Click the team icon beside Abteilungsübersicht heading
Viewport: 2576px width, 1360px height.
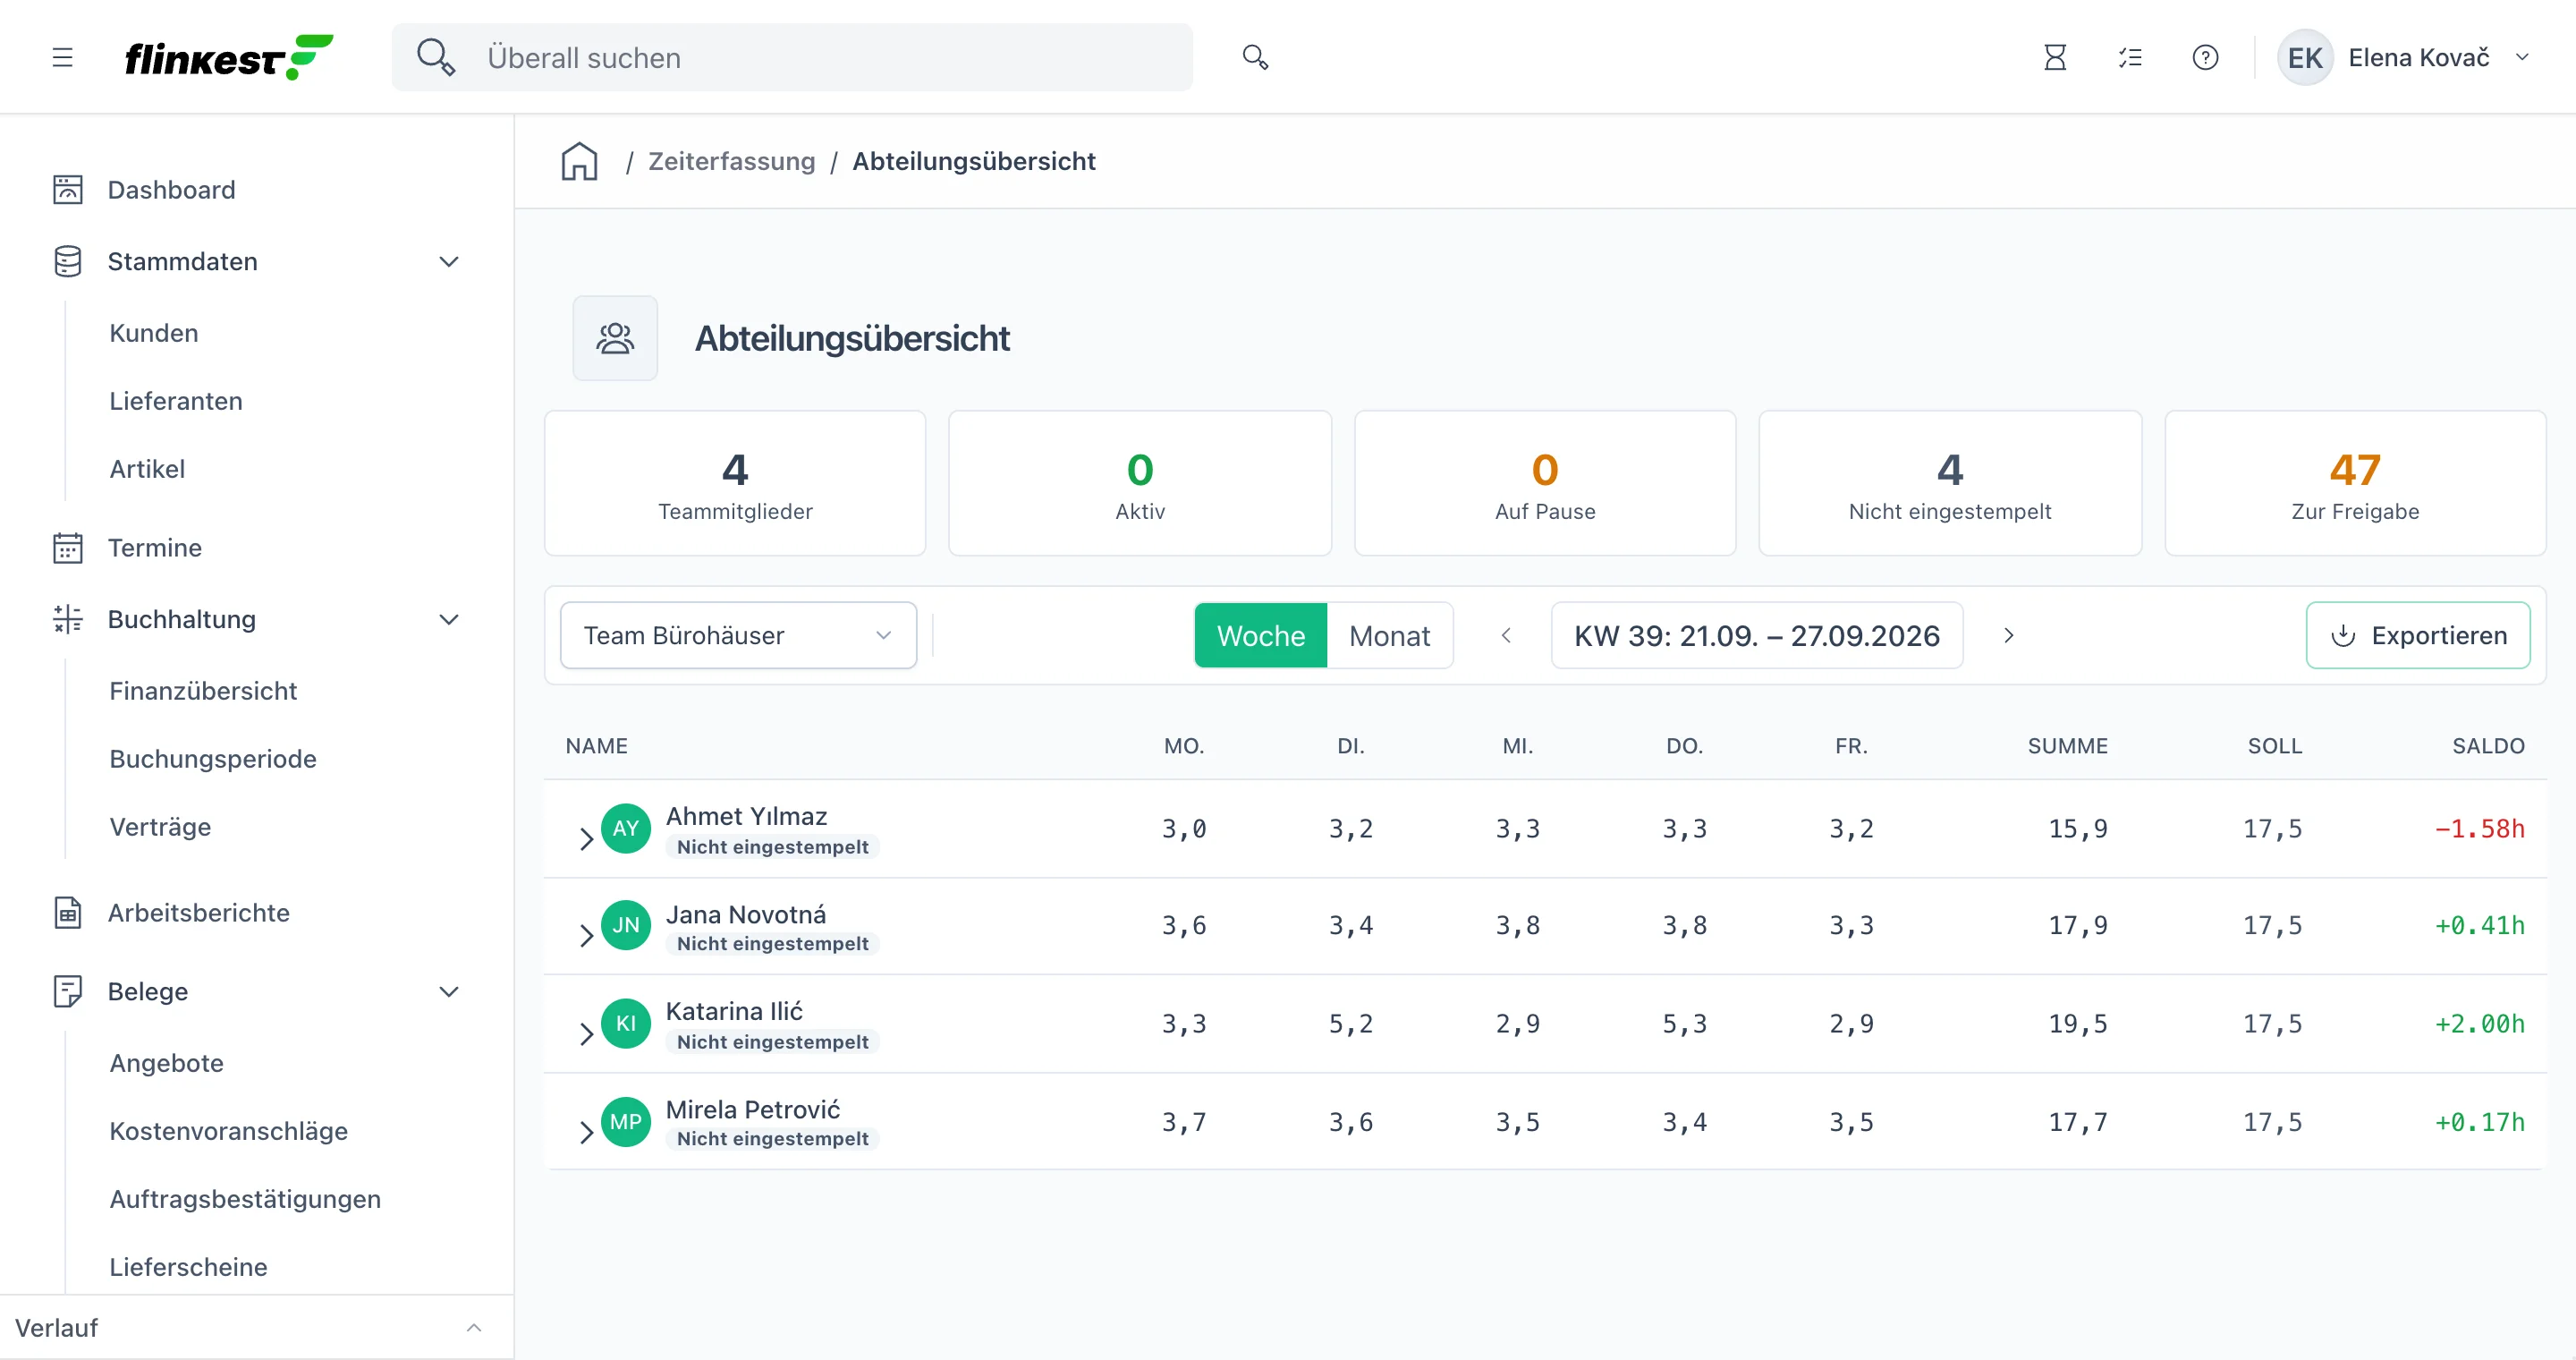click(x=615, y=338)
